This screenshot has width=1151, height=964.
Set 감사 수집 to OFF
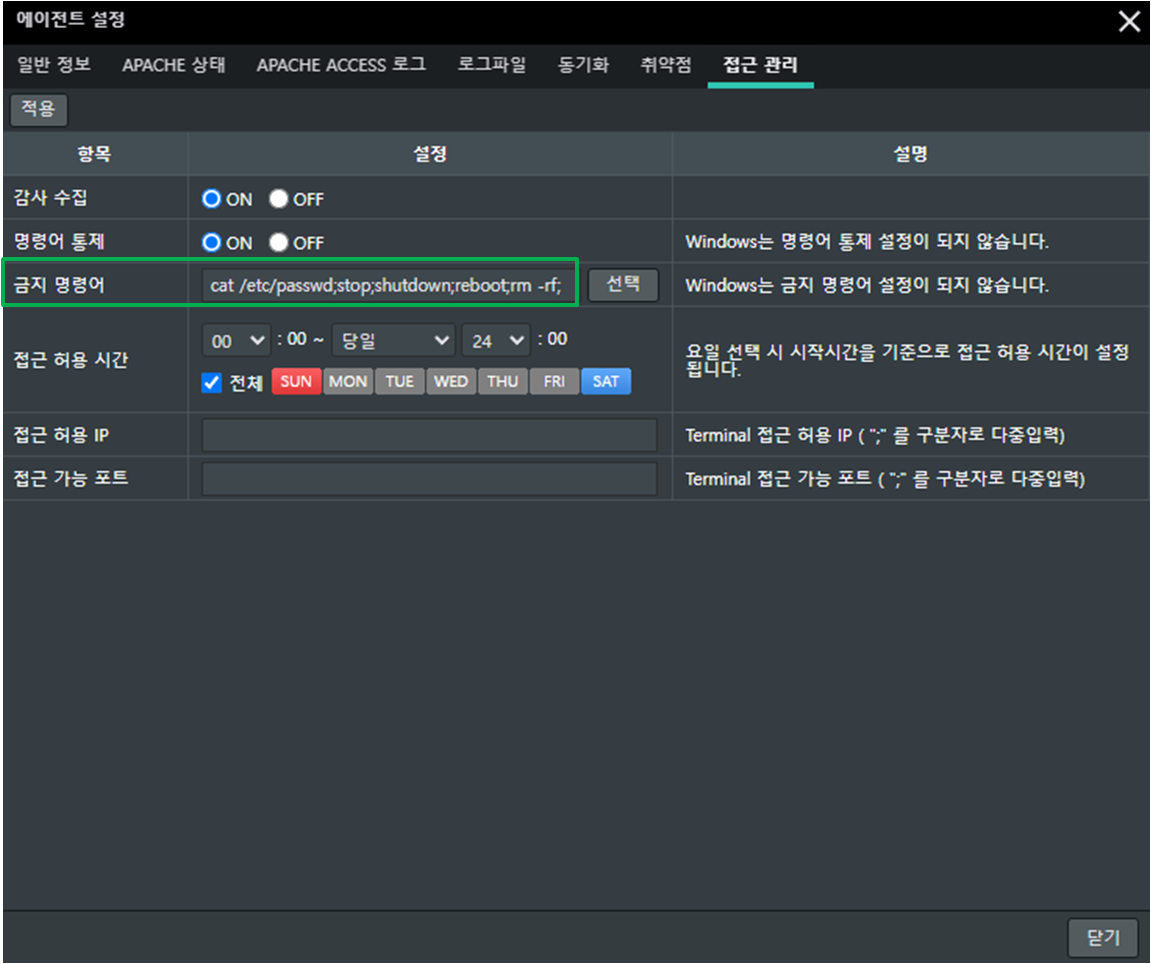(x=279, y=199)
